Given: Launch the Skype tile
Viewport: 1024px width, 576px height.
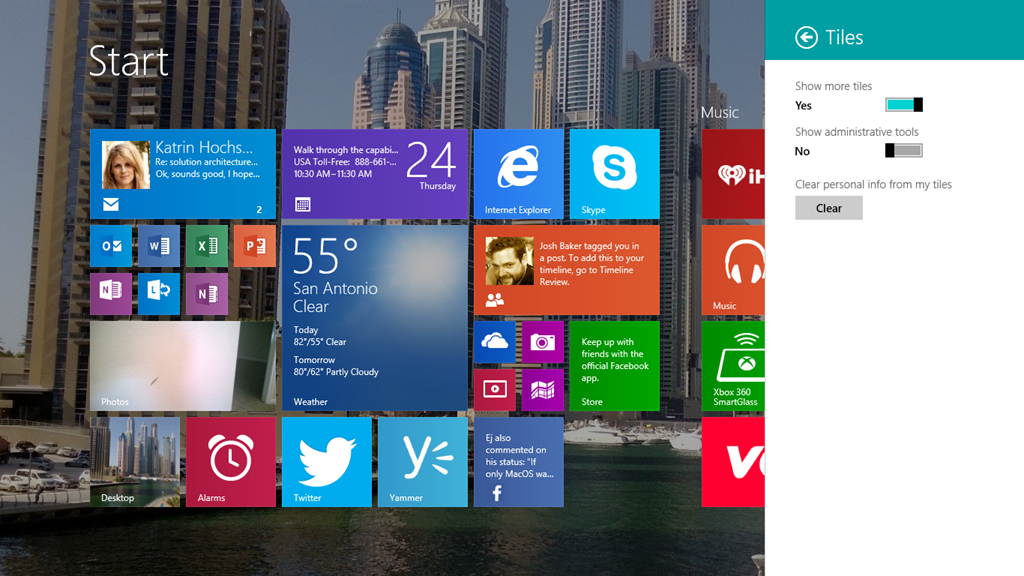Looking at the screenshot, I should (615, 174).
